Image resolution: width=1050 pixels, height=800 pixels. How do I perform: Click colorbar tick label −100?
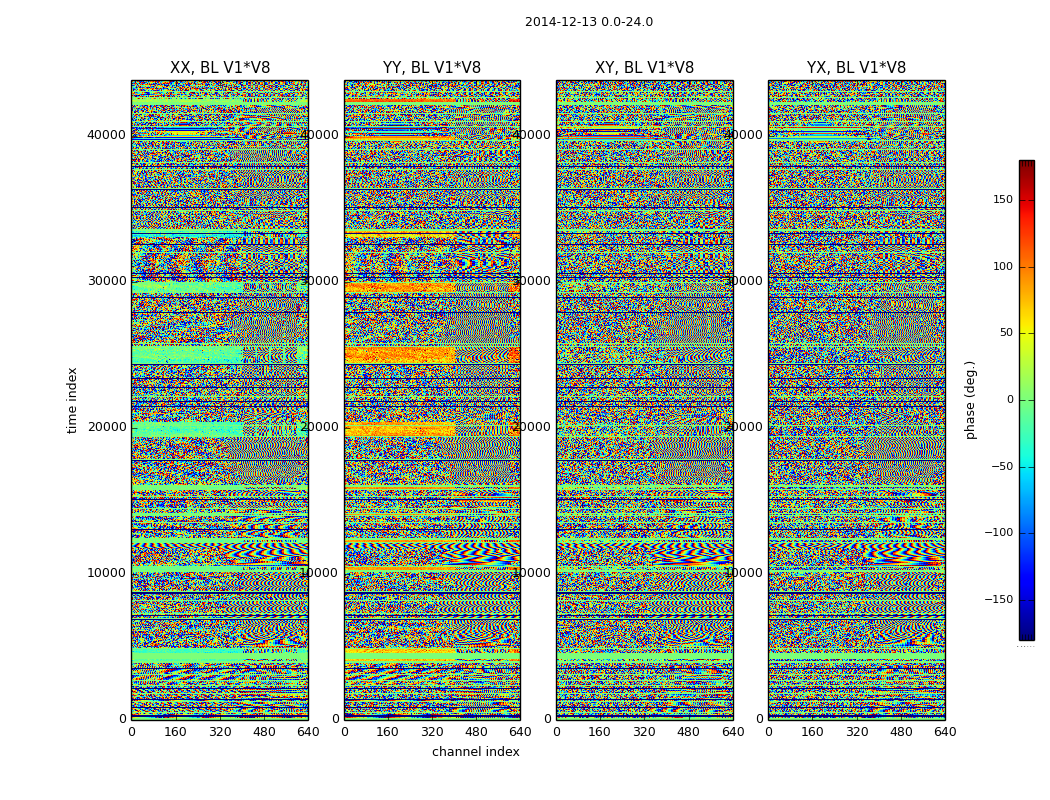tap(999, 533)
